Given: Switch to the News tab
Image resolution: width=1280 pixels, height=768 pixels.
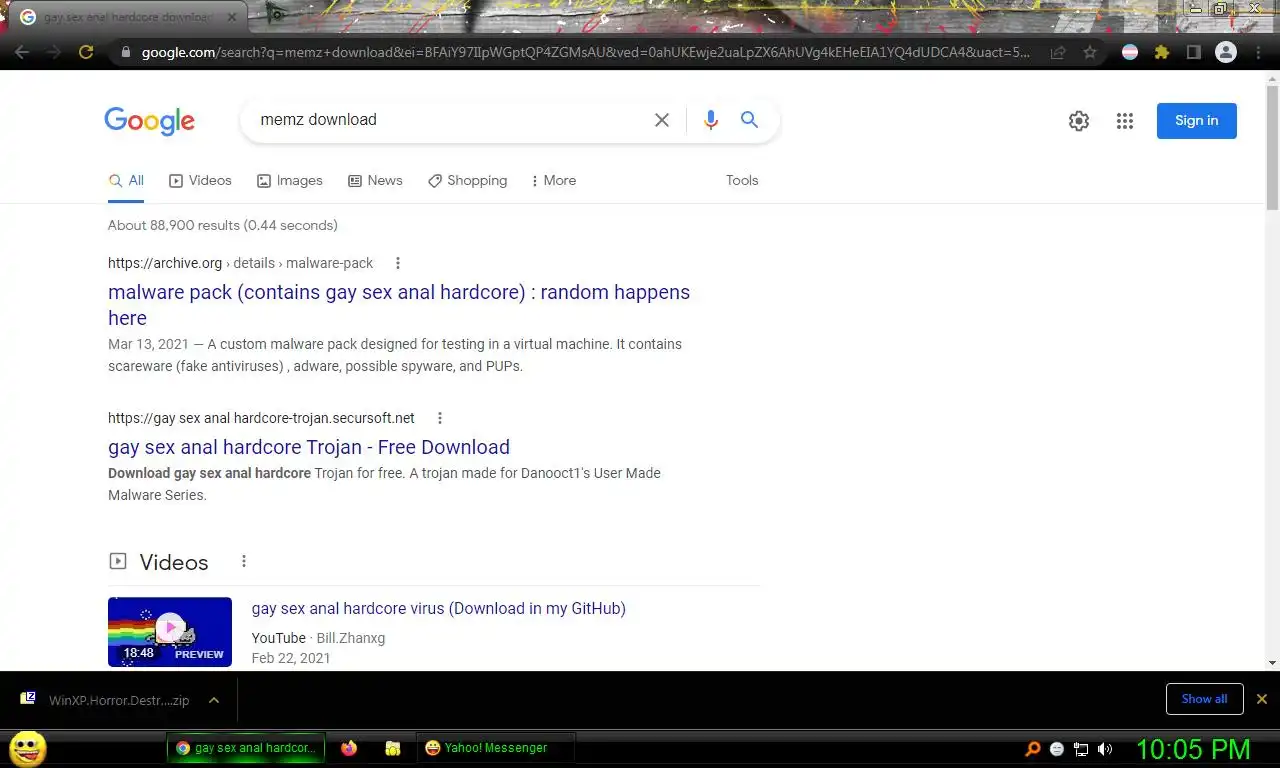Looking at the screenshot, I should [x=375, y=180].
